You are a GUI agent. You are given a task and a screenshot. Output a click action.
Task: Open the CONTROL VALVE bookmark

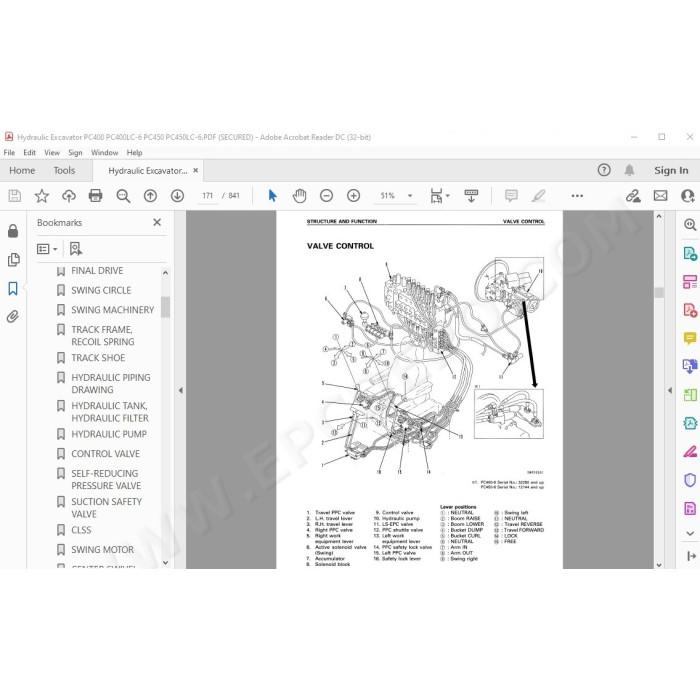point(105,454)
